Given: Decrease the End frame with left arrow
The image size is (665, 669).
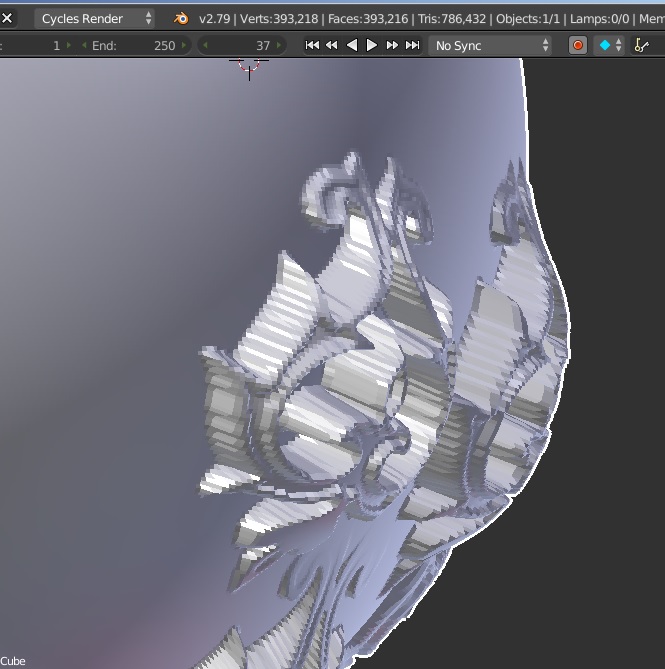Looking at the screenshot, I should point(84,45).
